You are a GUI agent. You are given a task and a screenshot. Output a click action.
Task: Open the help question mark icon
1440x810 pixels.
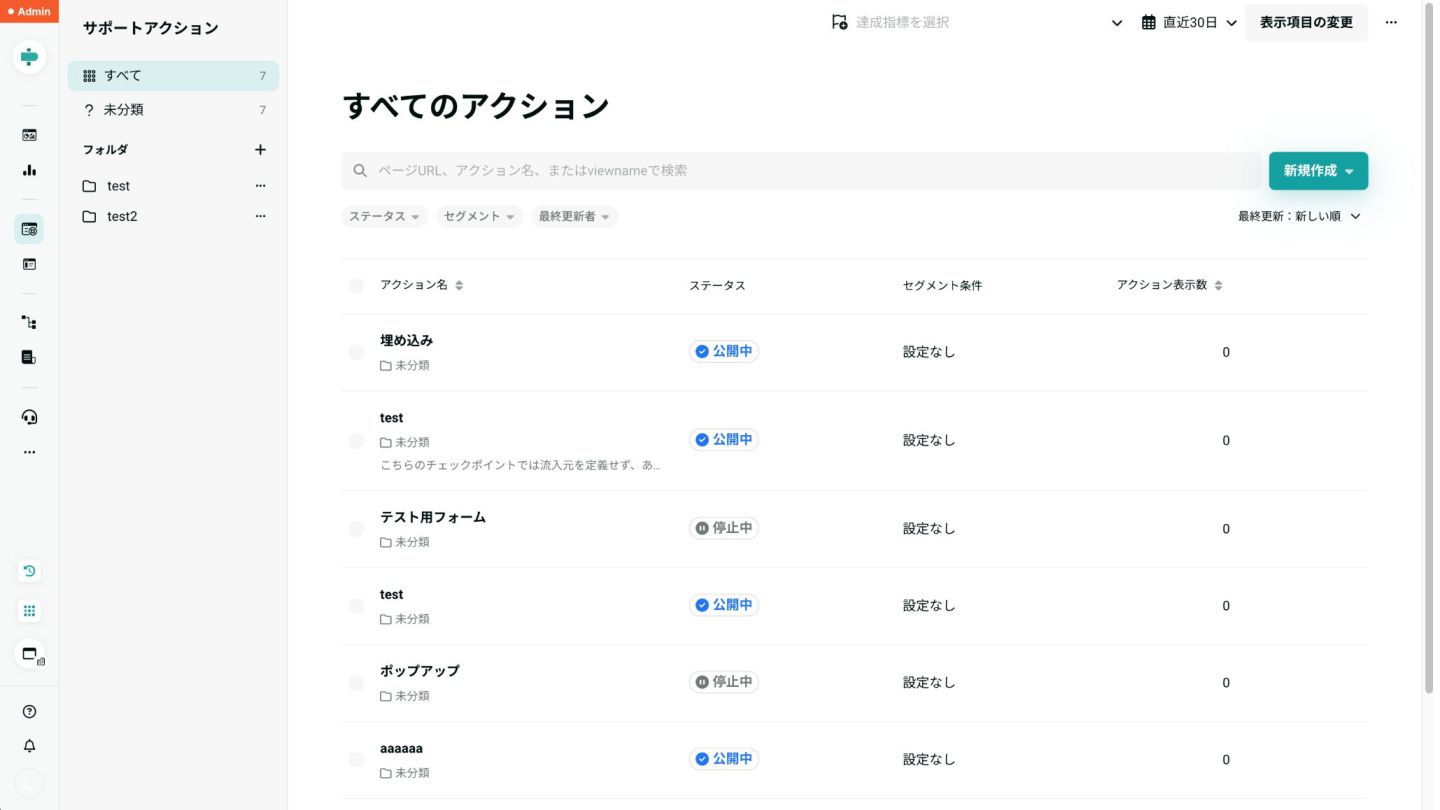coord(29,712)
